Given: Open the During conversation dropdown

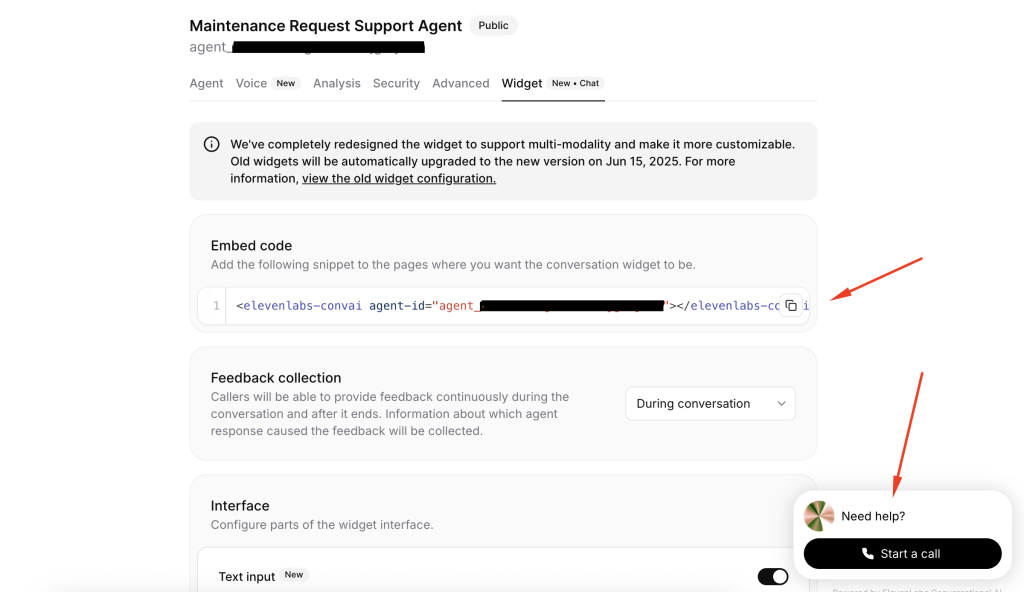Looking at the screenshot, I should [x=711, y=404].
